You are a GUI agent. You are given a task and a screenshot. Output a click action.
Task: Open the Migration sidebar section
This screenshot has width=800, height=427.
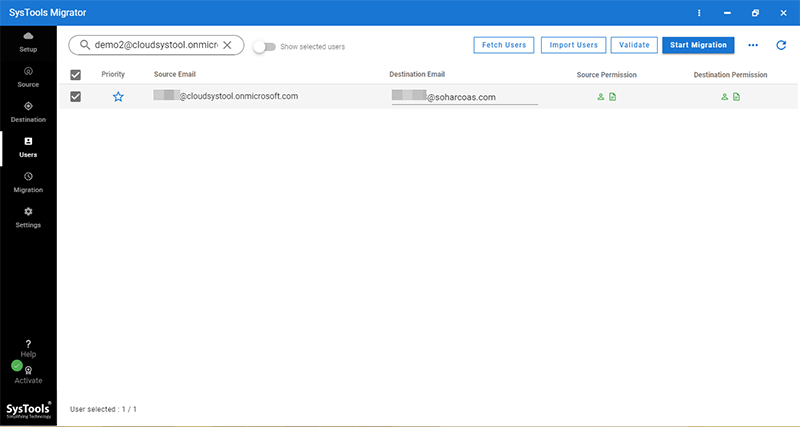28,183
